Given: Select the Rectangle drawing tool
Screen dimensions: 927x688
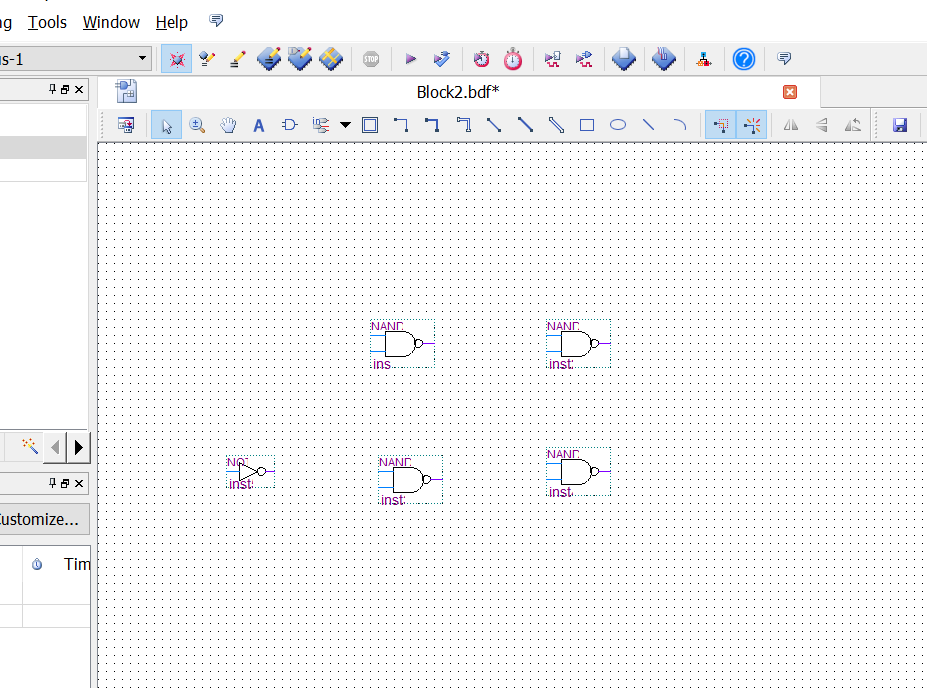Looking at the screenshot, I should (587, 125).
